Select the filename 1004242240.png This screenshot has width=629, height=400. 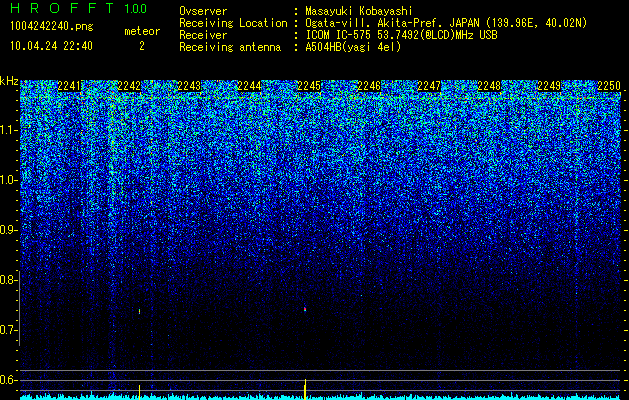point(52,27)
